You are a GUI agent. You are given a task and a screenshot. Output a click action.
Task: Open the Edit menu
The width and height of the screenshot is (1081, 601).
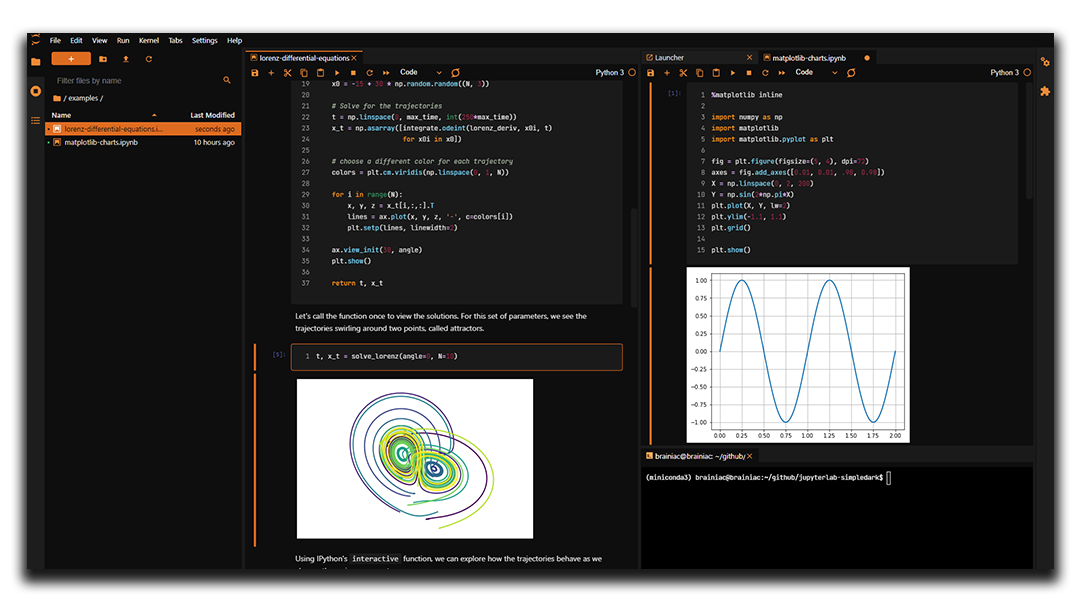click(x=76, y=41)
